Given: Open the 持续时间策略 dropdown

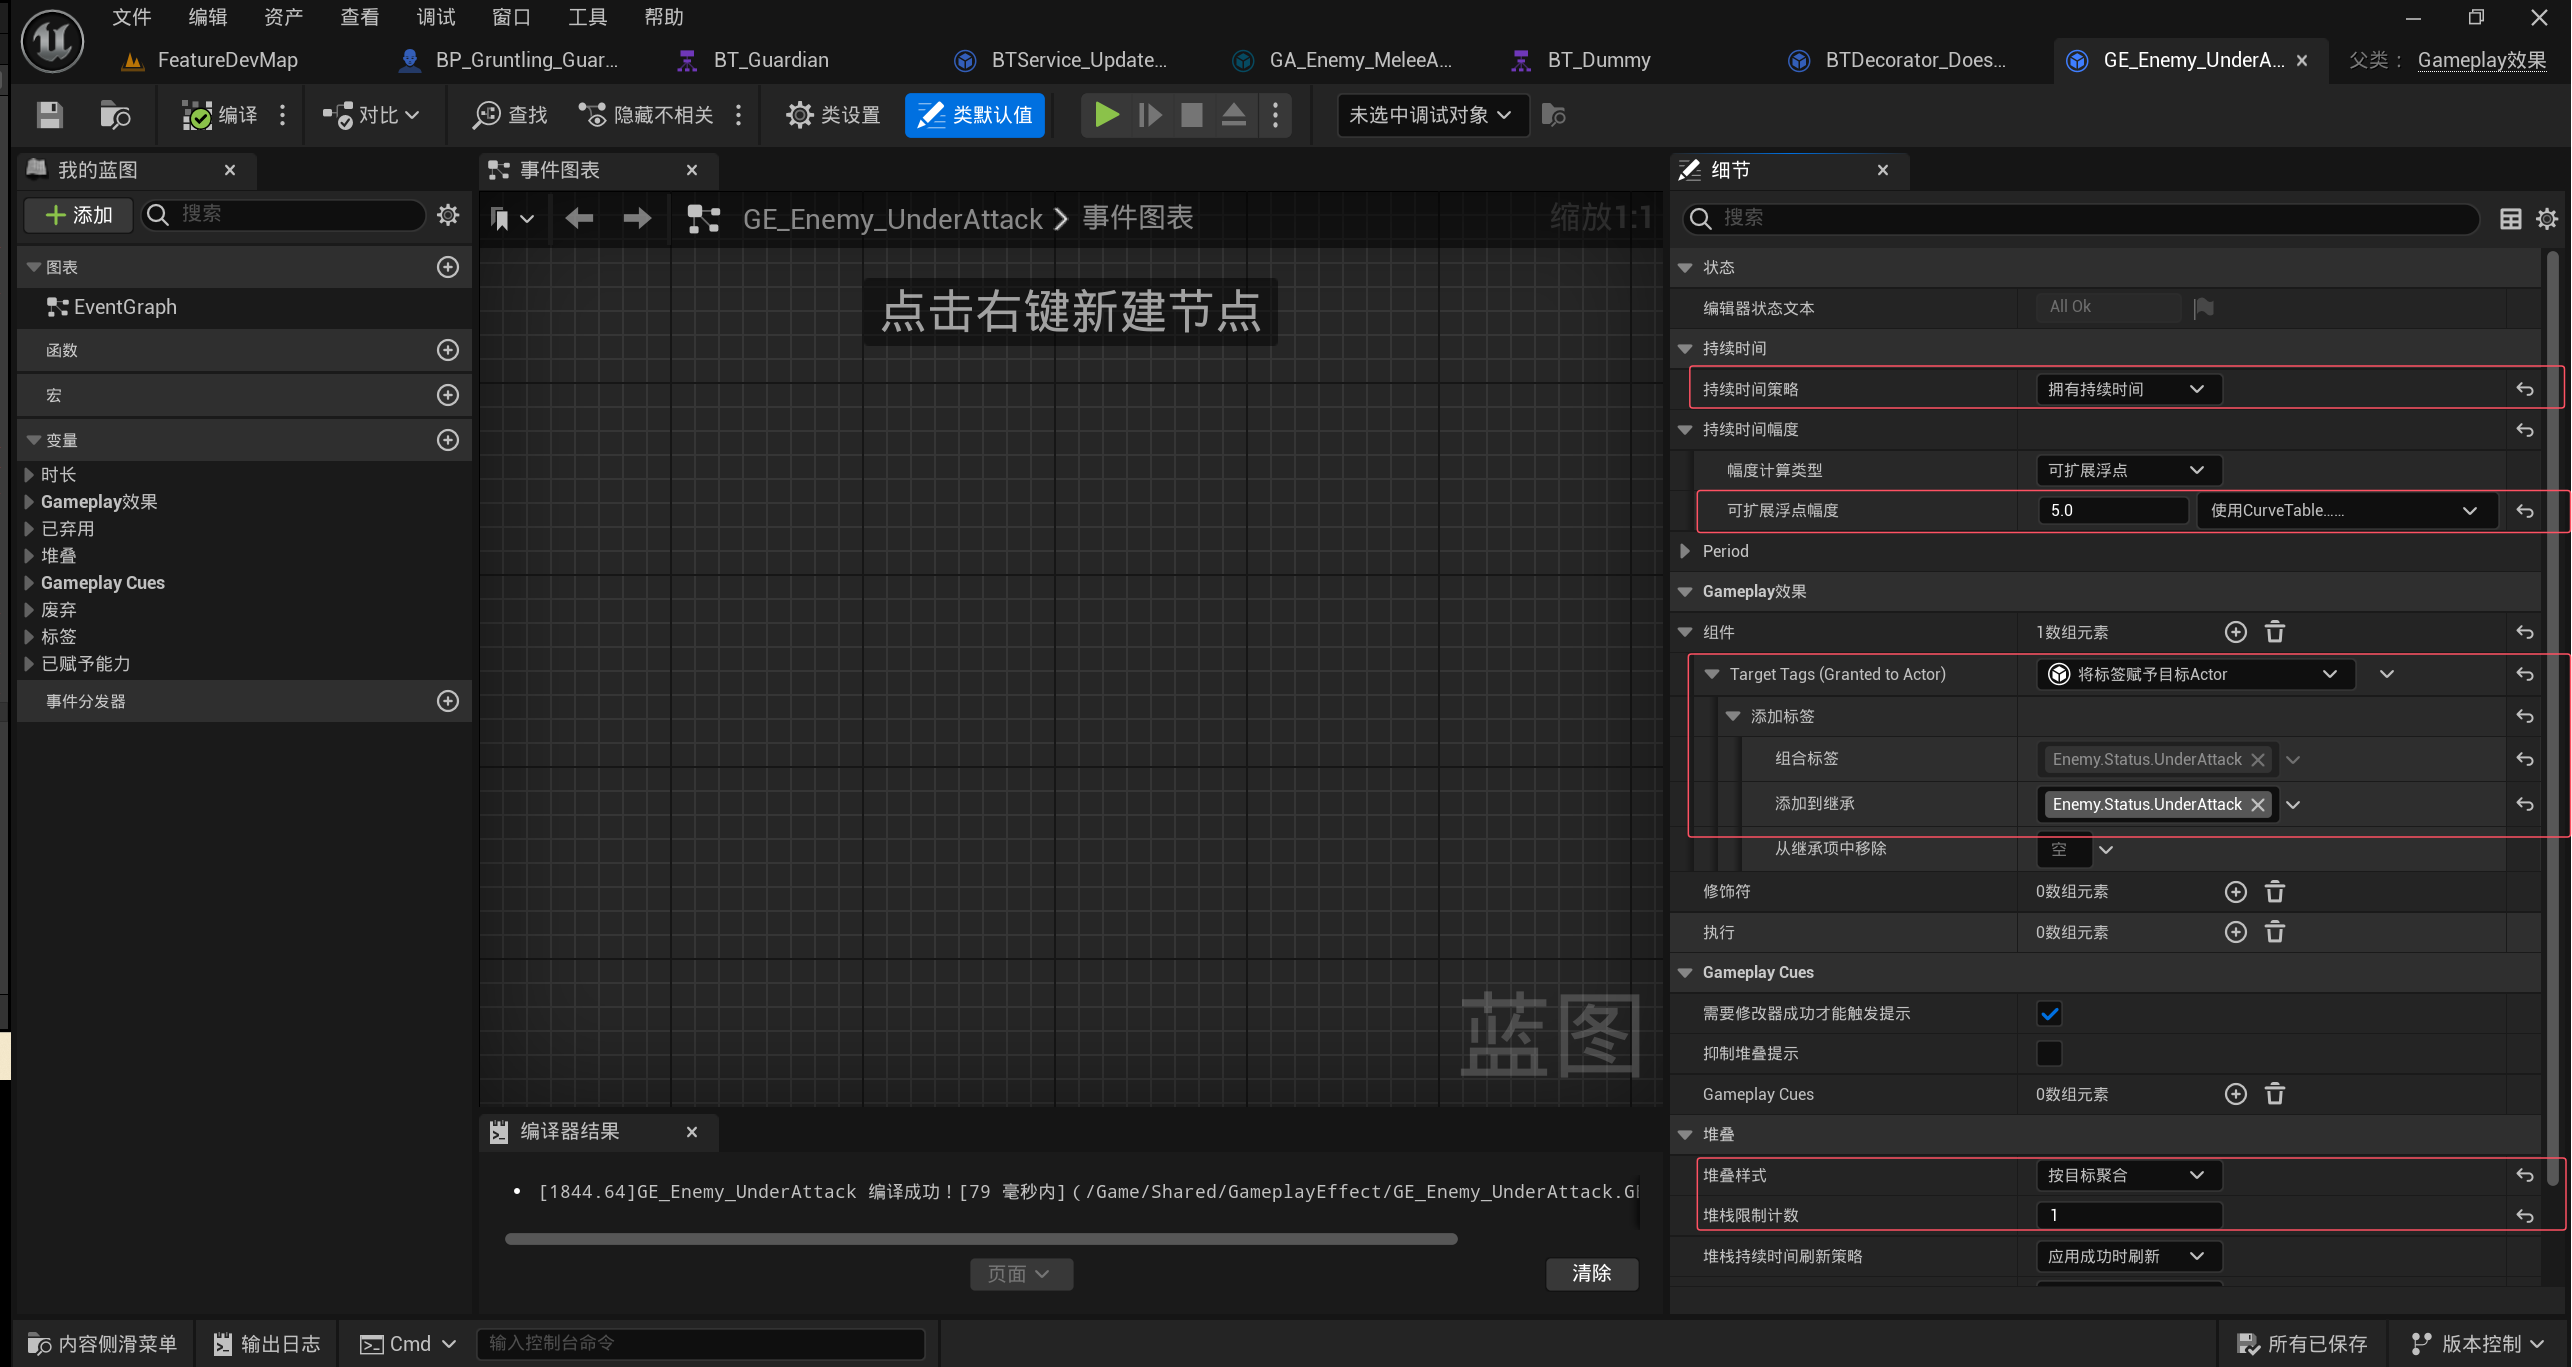Looking at the screenshot, I should pos(2128,389).
